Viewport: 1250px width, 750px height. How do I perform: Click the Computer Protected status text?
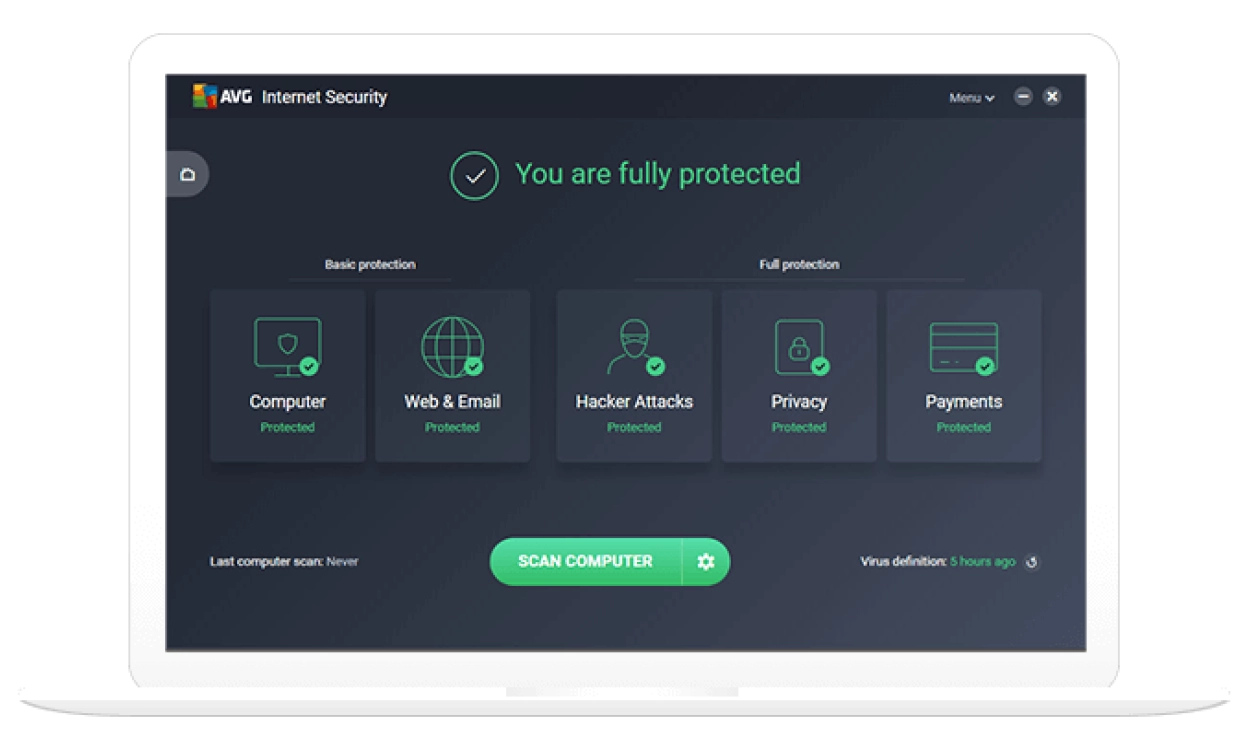[287, 428]
